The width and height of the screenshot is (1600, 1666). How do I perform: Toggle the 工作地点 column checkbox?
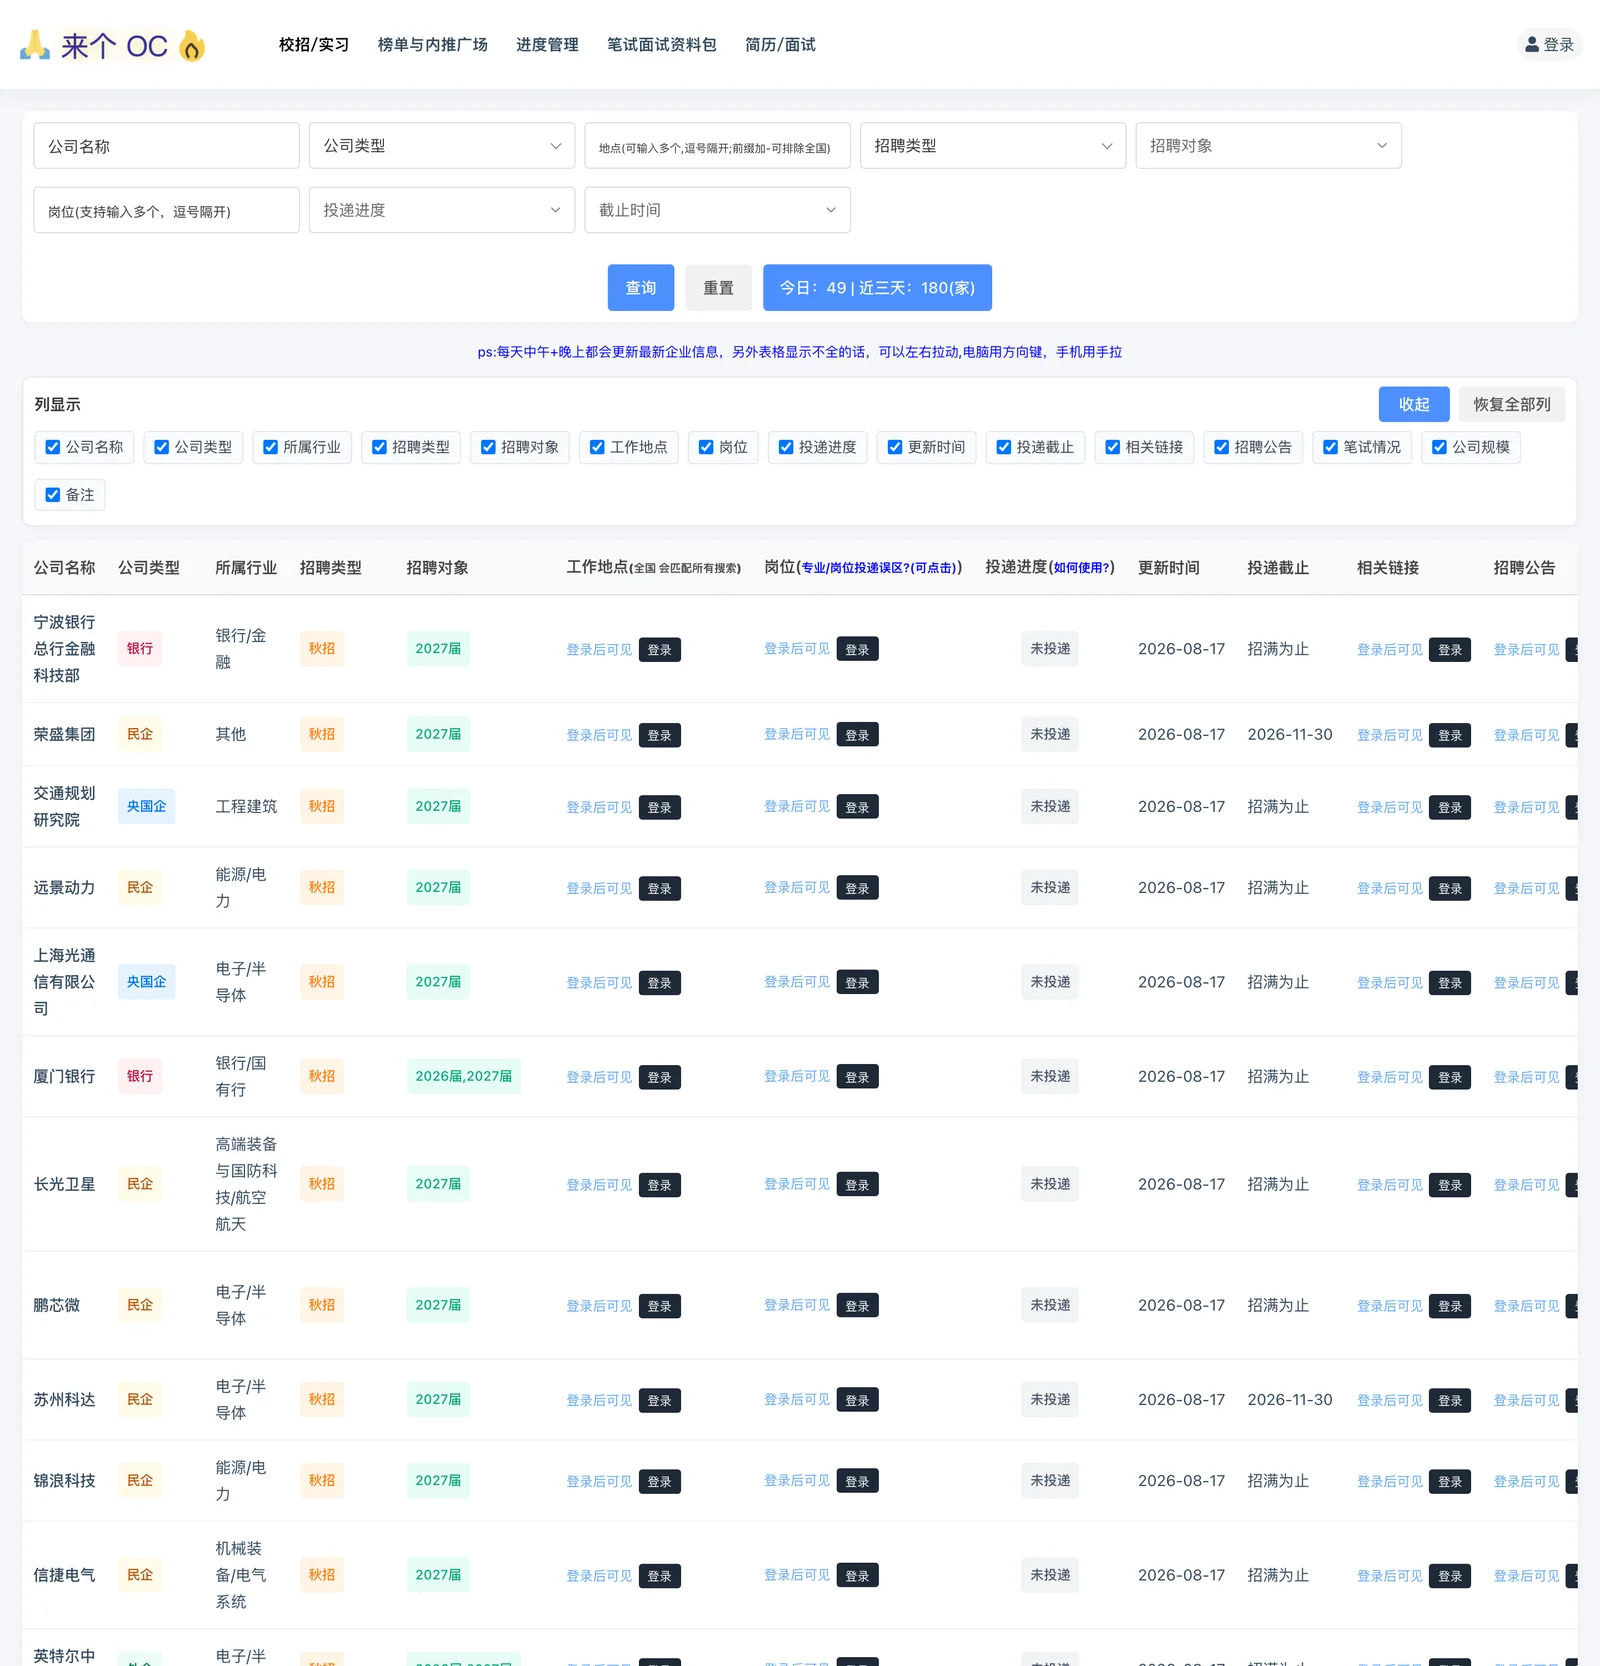click(x=597, y=447)
